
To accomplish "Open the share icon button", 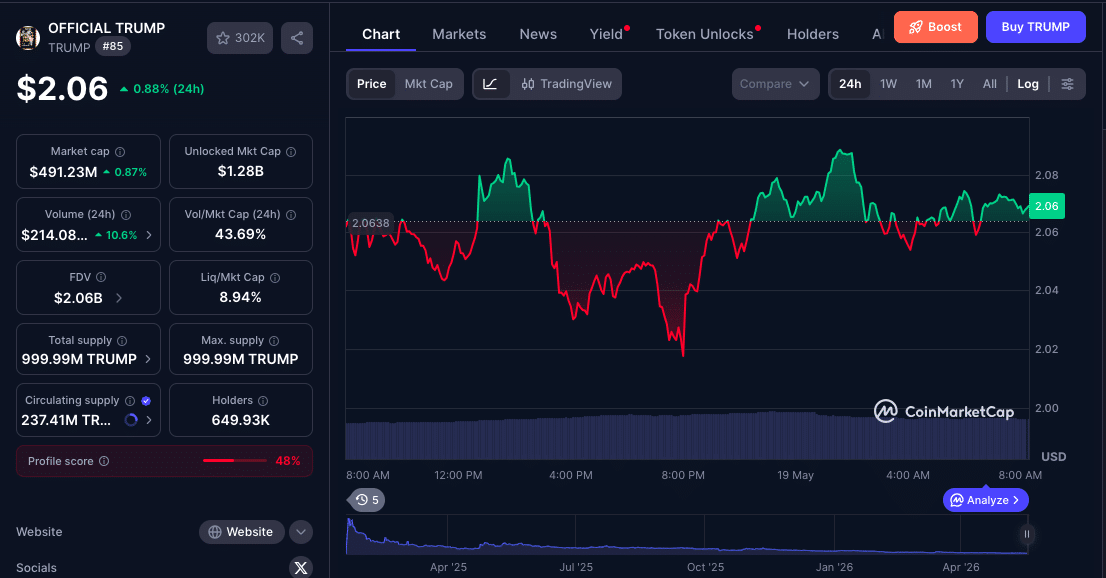I will 297,38.
